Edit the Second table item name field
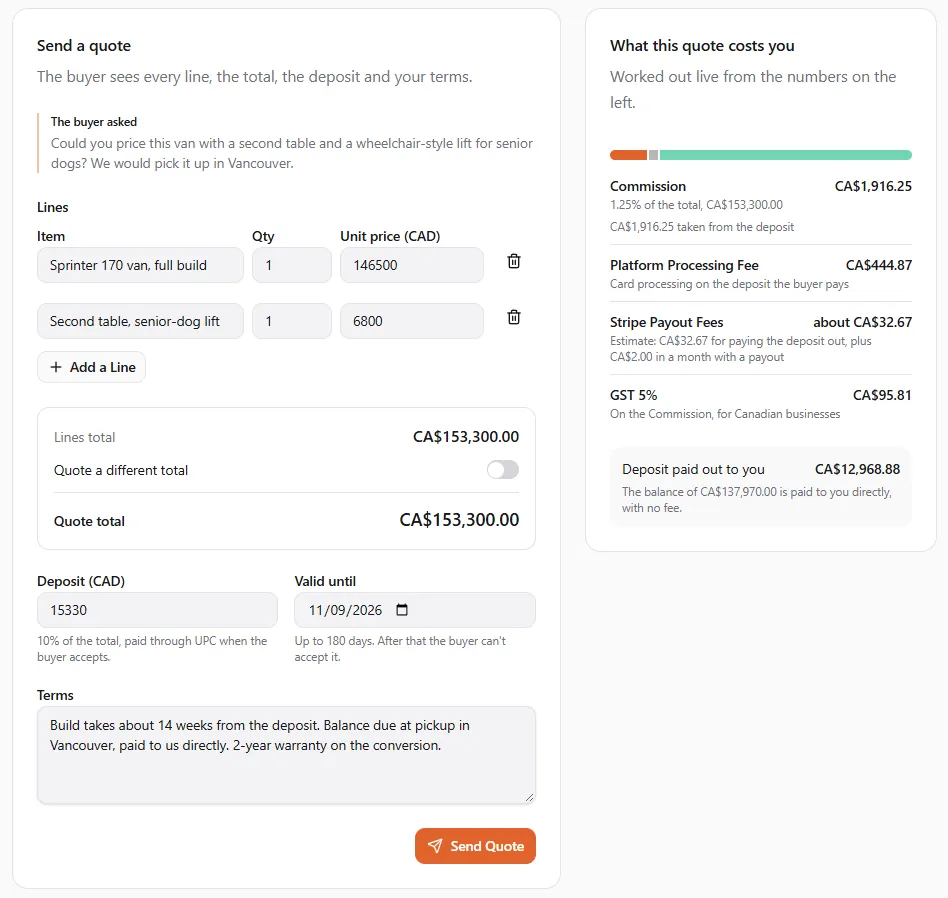The width and height of the screenshot is (948, 898). (140, 321)
